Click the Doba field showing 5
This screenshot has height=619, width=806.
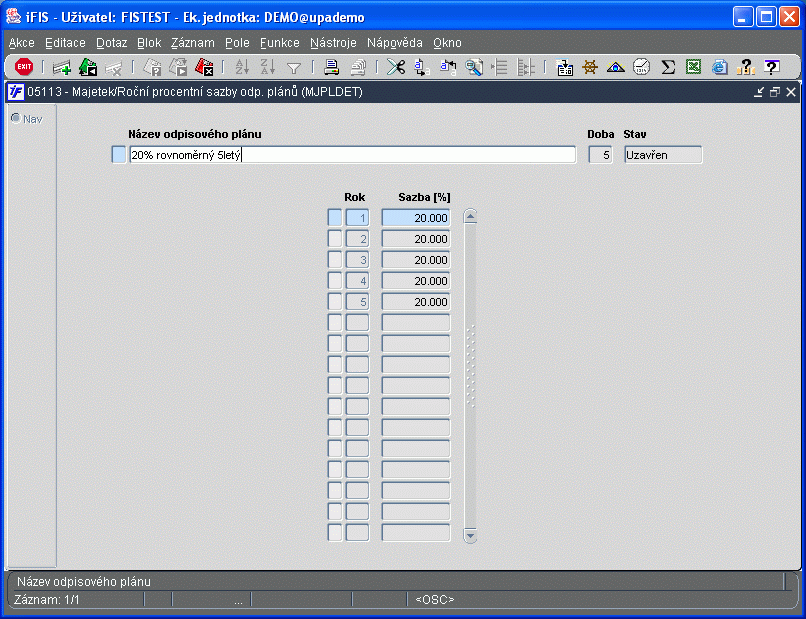point(600,155)
